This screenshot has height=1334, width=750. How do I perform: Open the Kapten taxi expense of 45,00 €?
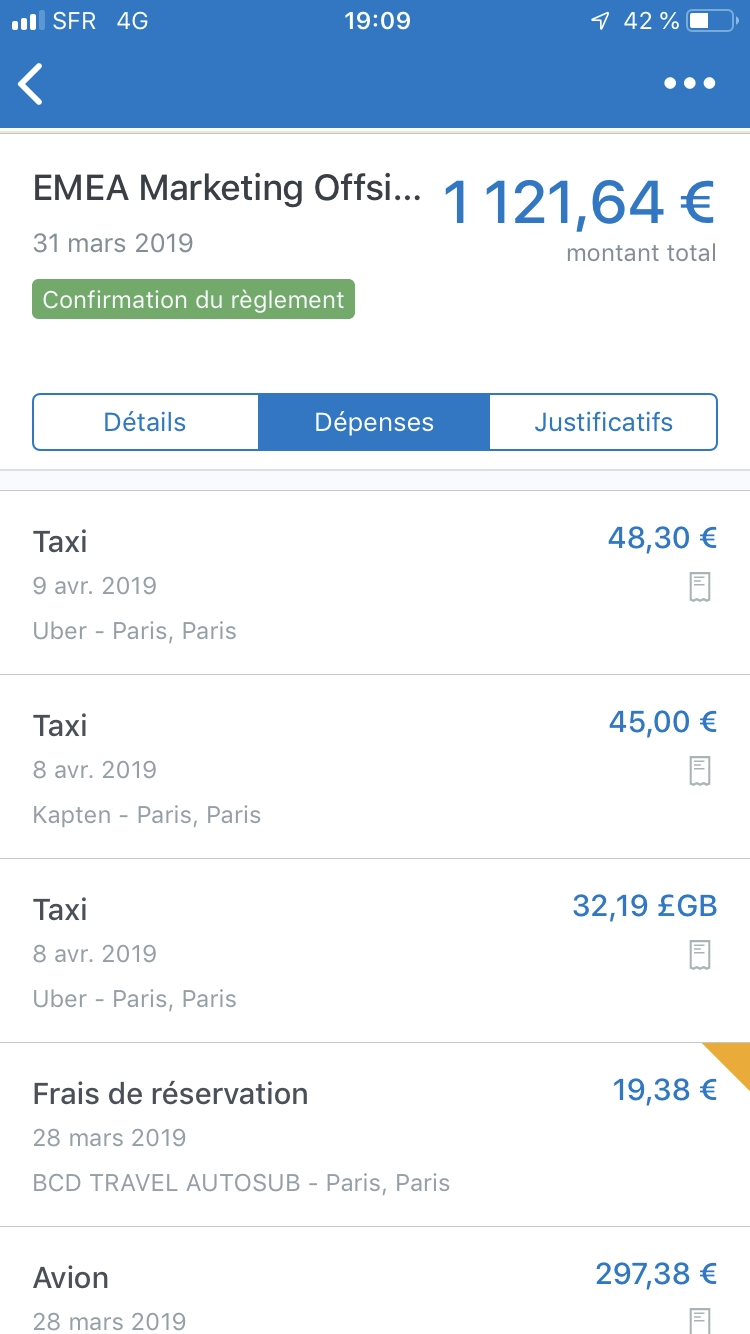coord(300,768)
